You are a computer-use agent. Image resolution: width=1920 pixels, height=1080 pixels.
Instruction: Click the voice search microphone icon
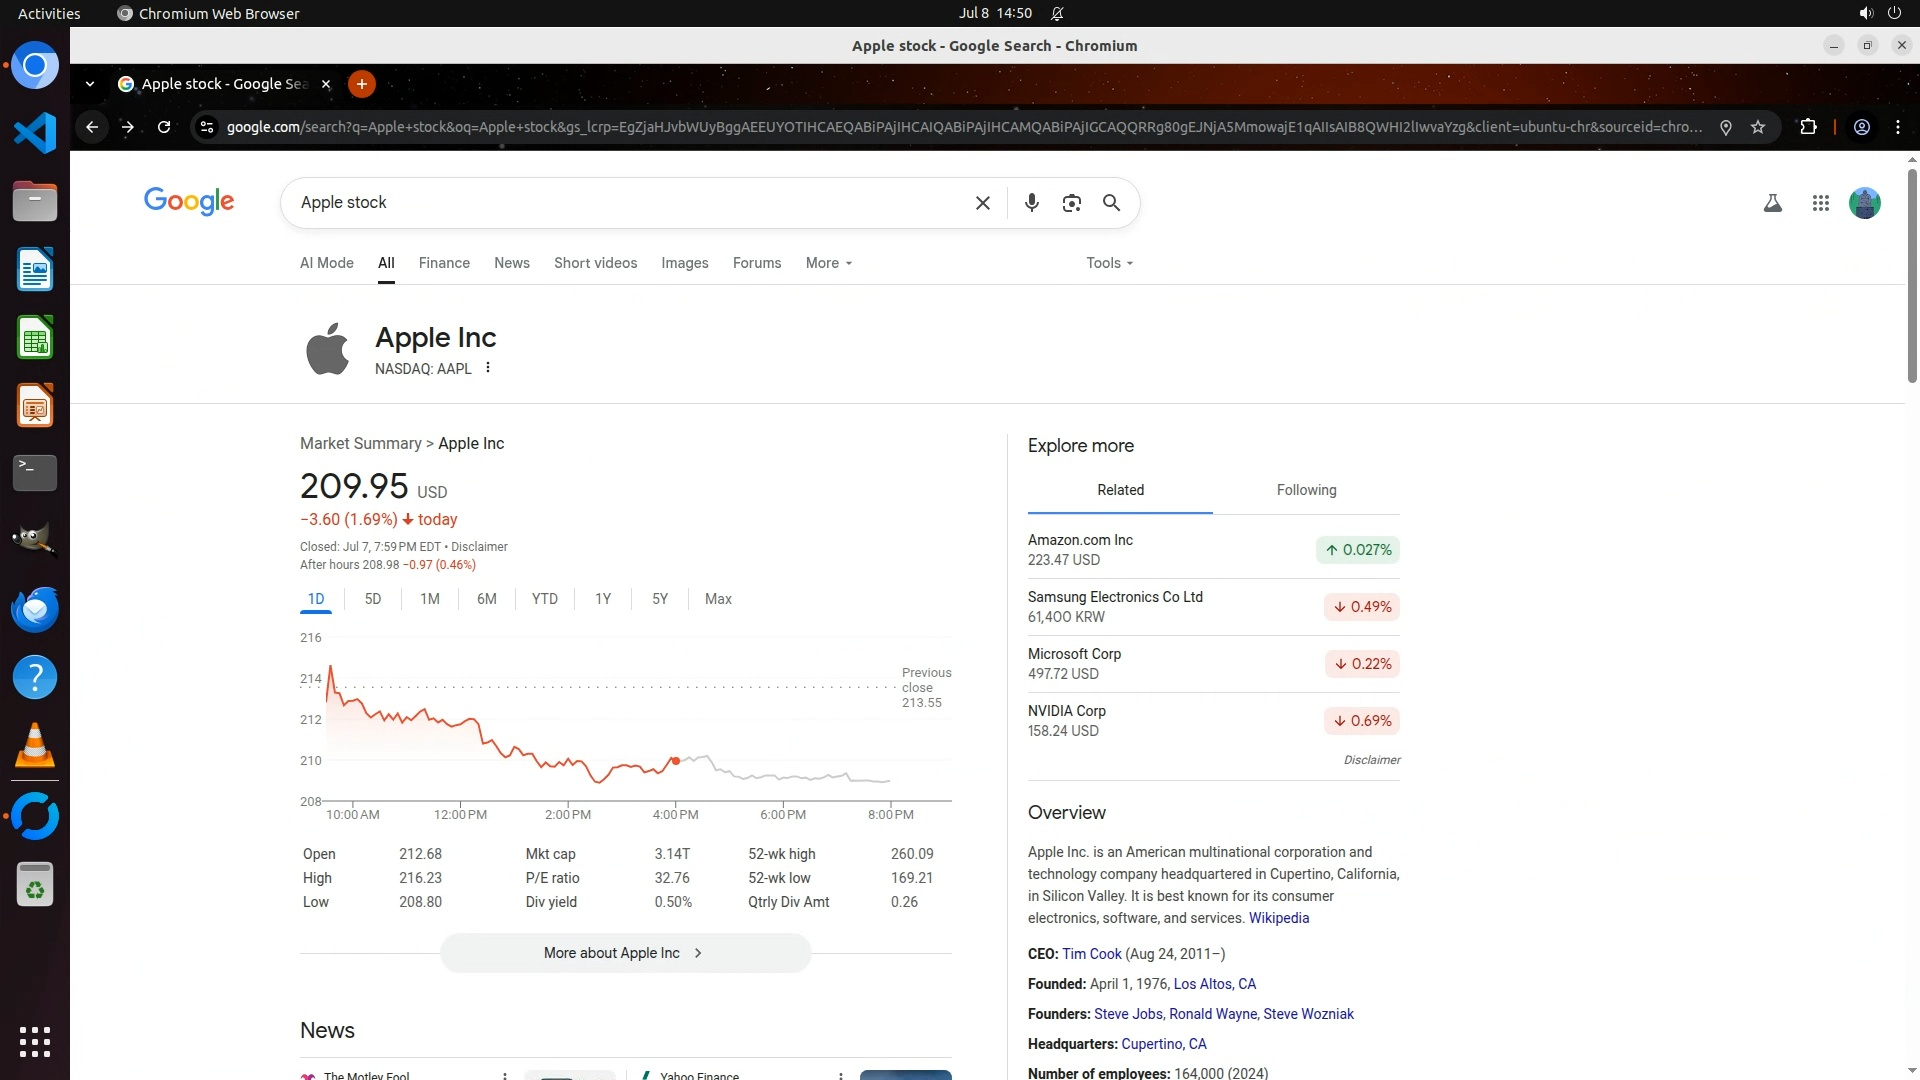click(1031, 203)
